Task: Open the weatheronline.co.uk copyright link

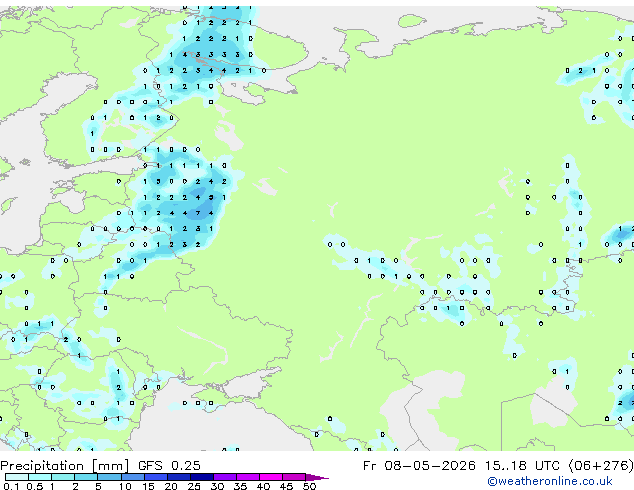Action: [x=549, y=481]
